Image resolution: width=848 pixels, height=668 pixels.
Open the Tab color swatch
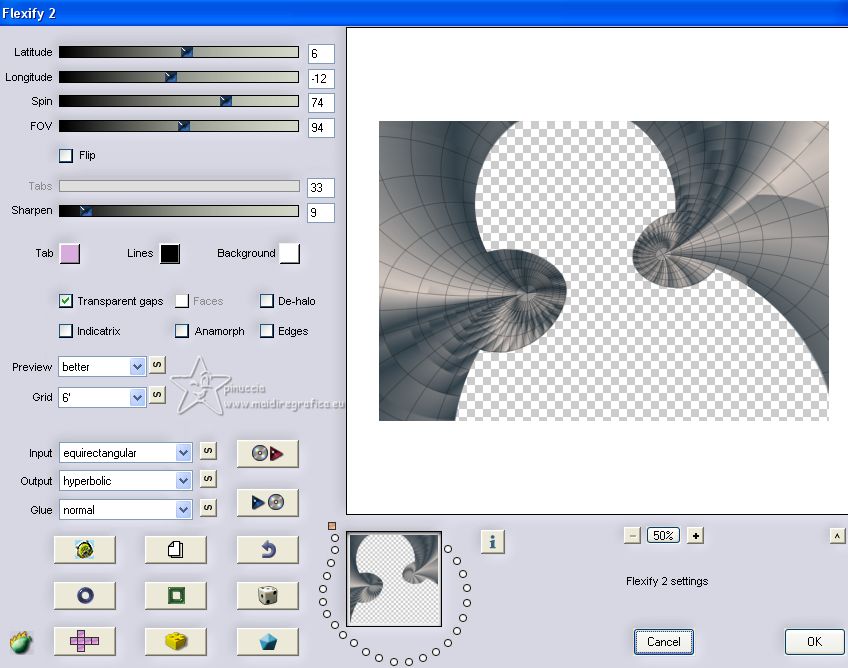pos(70,254)
